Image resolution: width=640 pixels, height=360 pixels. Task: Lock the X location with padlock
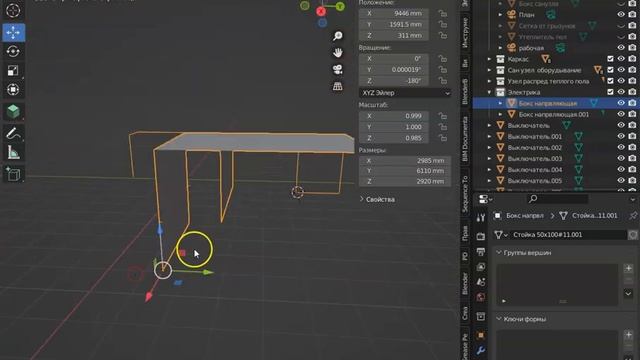point(442,13)
